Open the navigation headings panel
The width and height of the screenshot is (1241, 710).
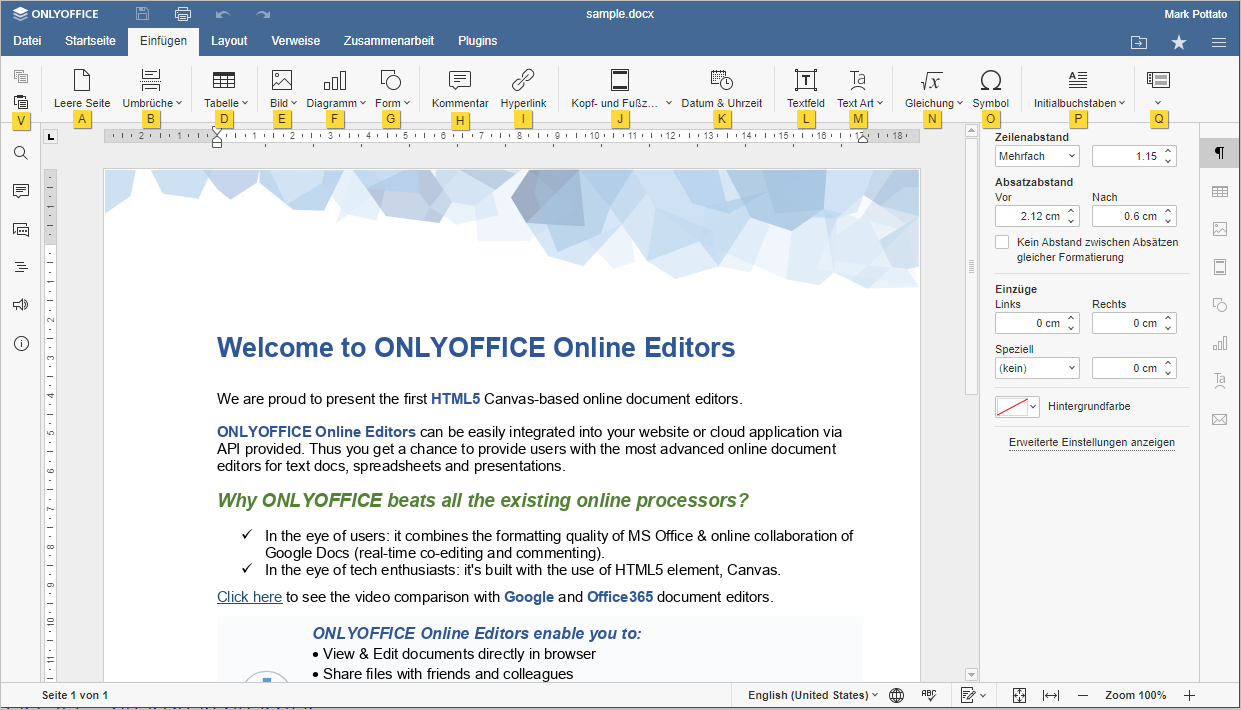(x=21, y=267)
